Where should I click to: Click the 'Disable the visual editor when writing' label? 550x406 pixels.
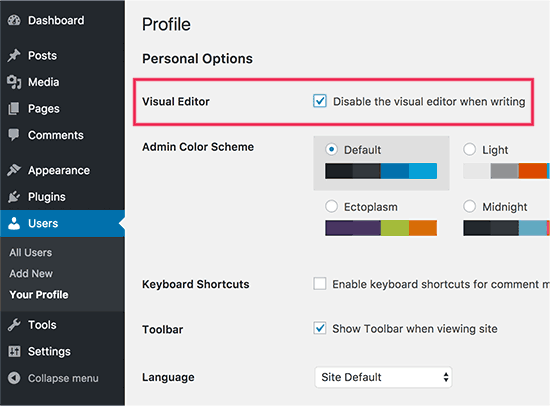point(429,102)
